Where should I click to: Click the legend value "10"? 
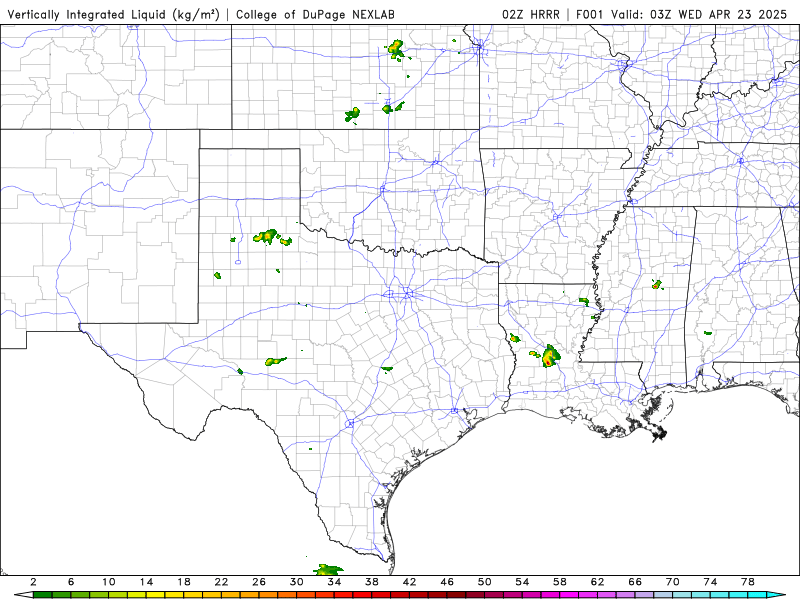point(109,582)
